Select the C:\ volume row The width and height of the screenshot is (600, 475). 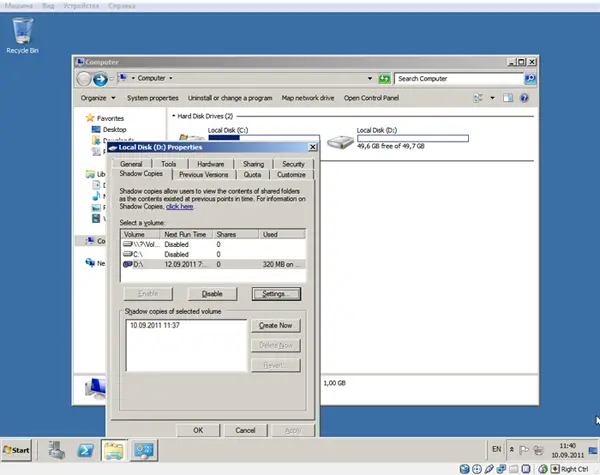(x=214, y=254)
